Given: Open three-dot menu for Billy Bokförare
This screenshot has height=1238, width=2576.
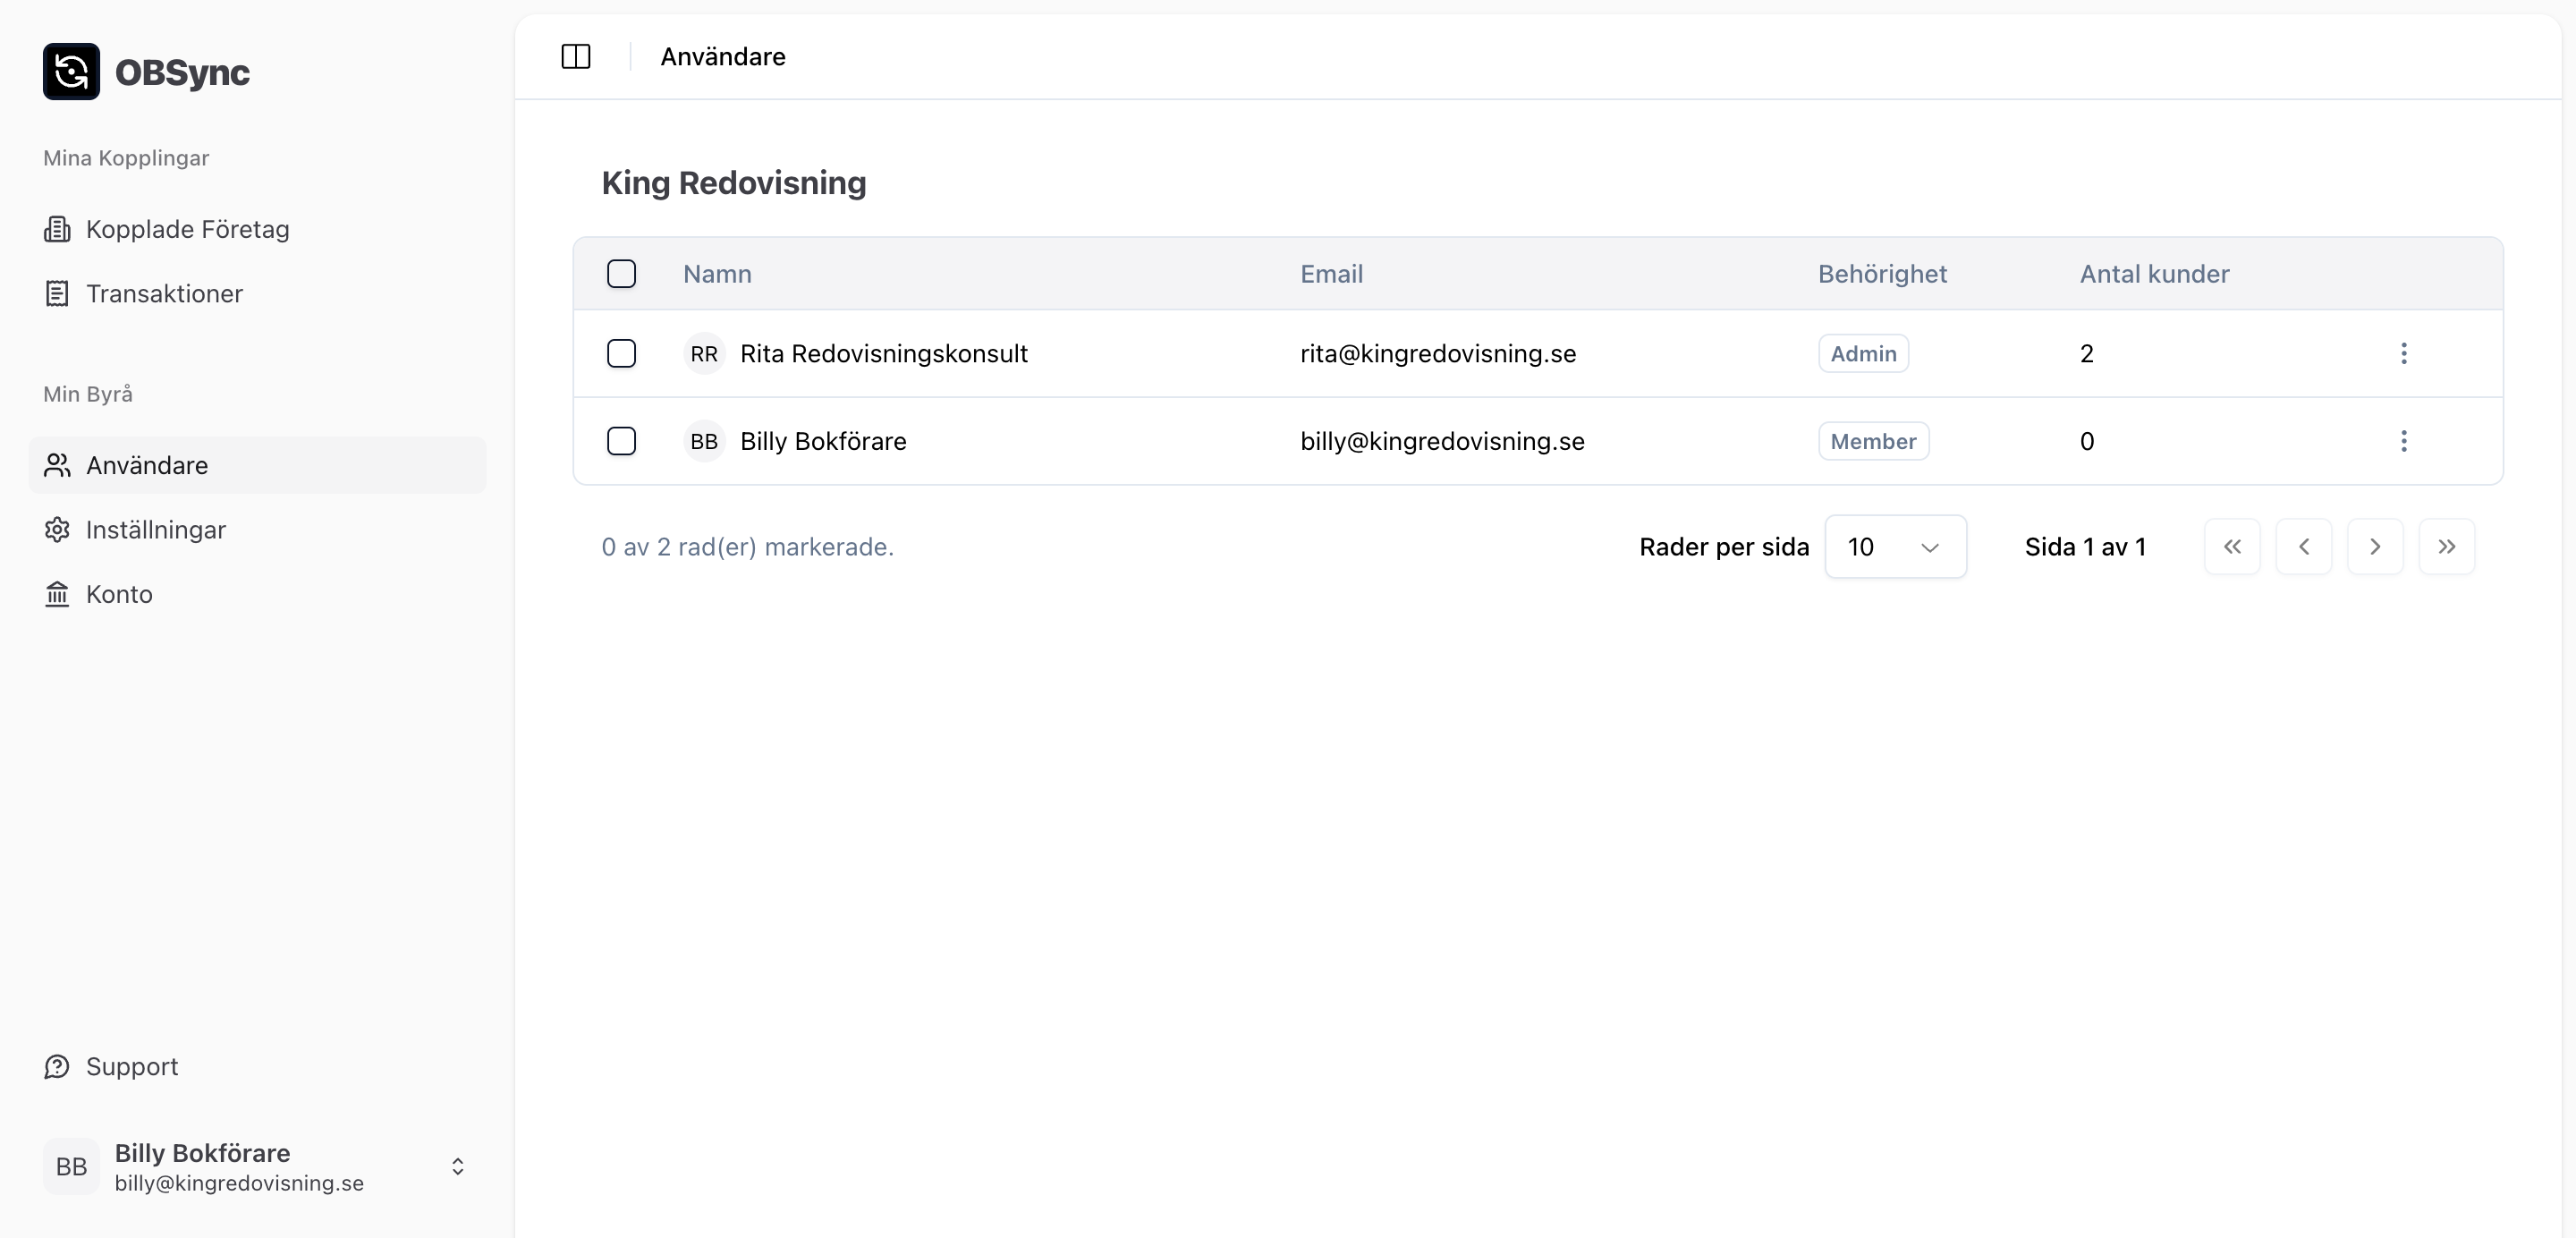Looking at the screenshot, I should 2403,441.
